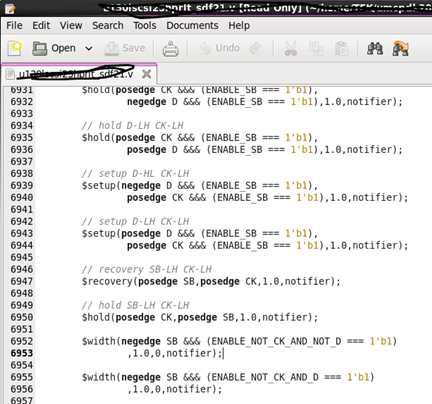Open the View menu
Image resolution: width=432 pixels, height=404 pixels.
tap(71, 25)
